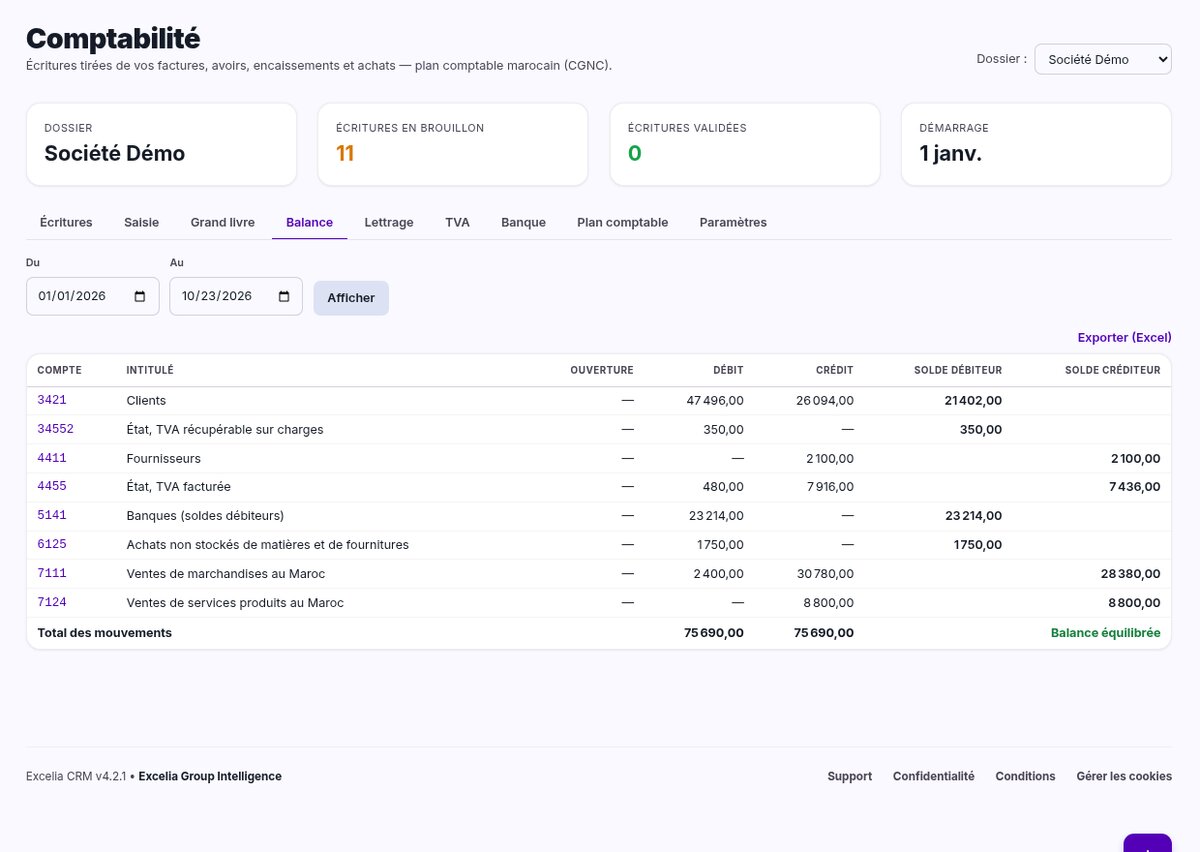
Task: Click the Balance équilibrée status
Action: [1105, 633]
